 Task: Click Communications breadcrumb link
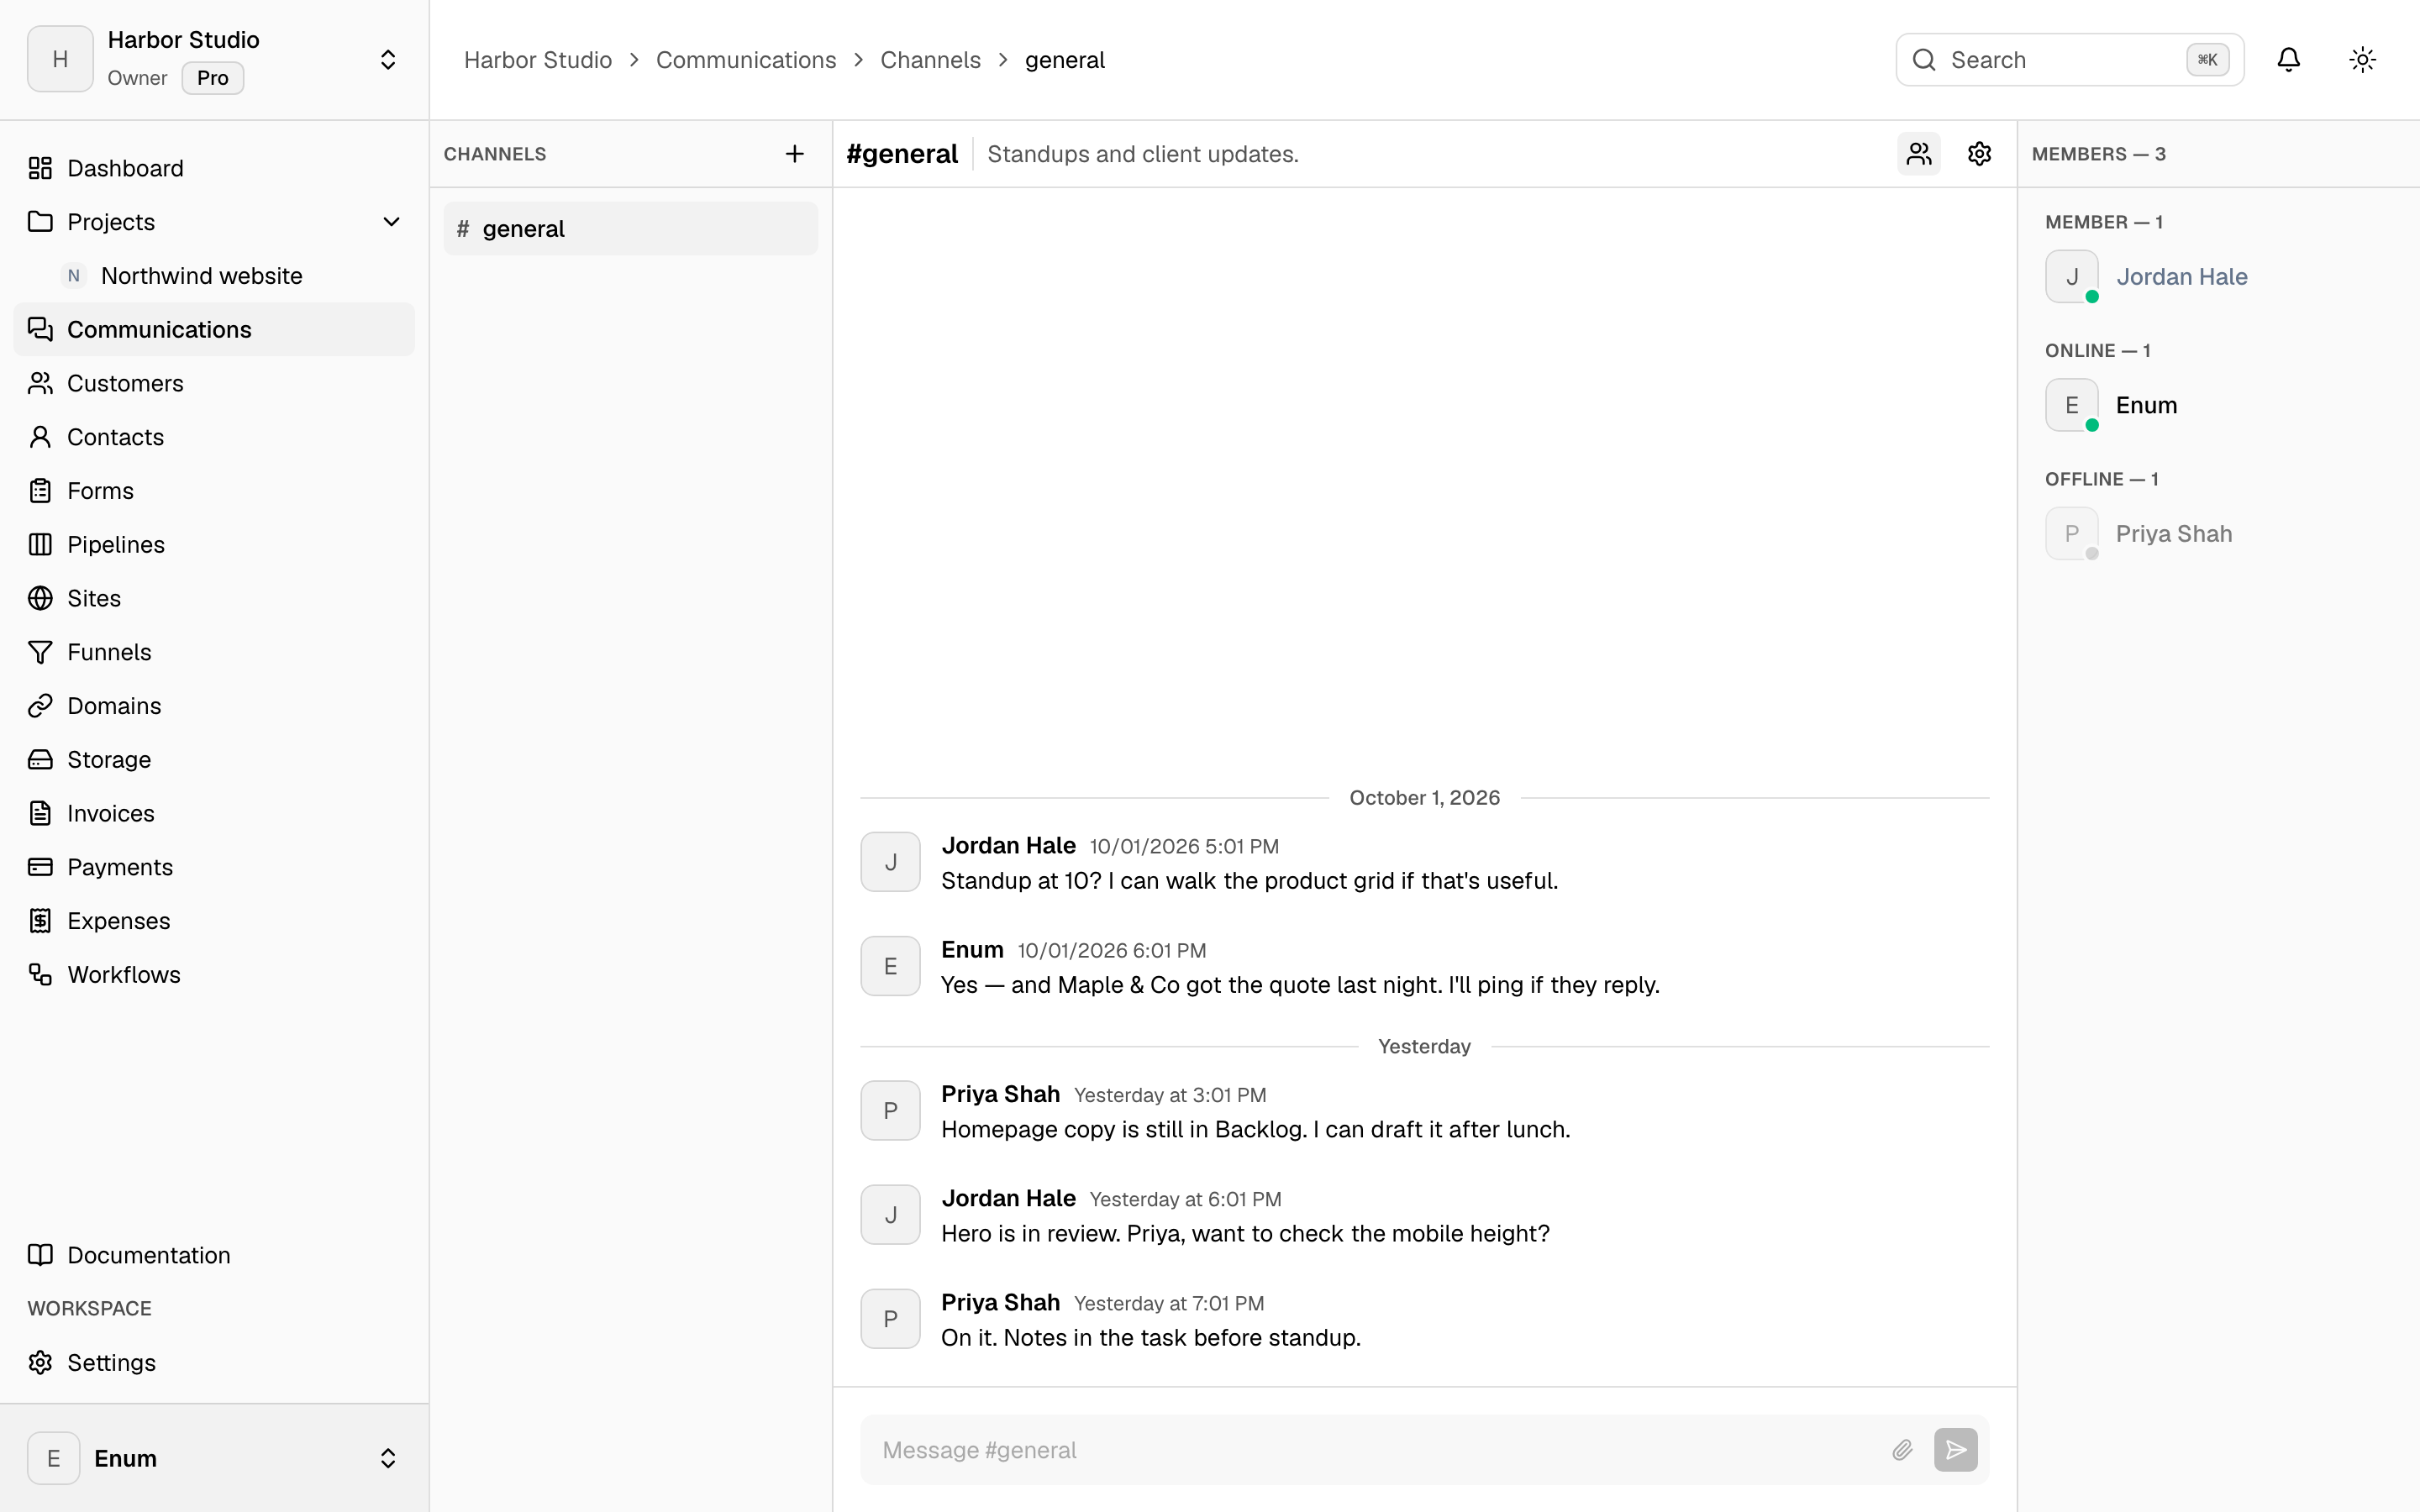click(x=746, y=60)
